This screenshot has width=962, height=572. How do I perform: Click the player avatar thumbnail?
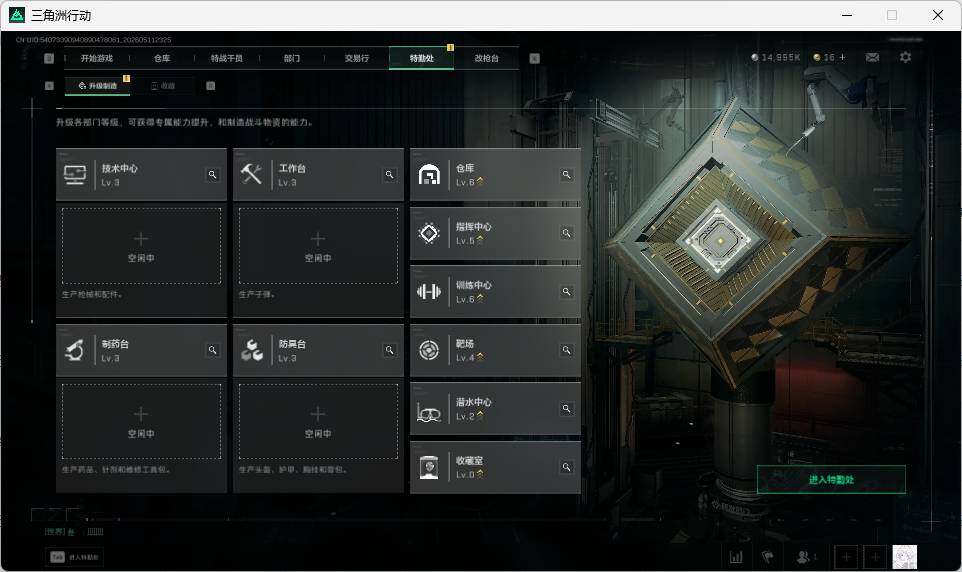point(904,557)
